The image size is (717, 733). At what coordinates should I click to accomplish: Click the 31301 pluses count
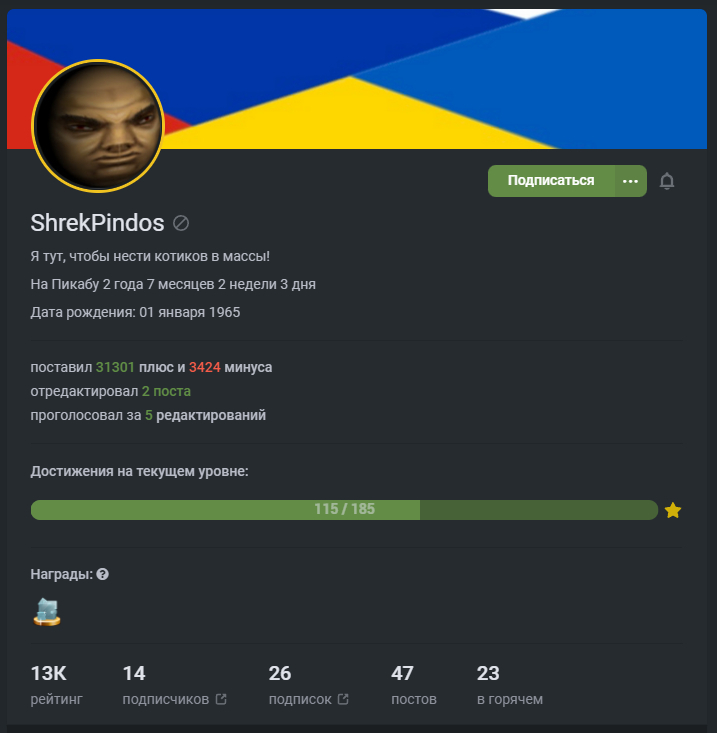click(115, 367)
